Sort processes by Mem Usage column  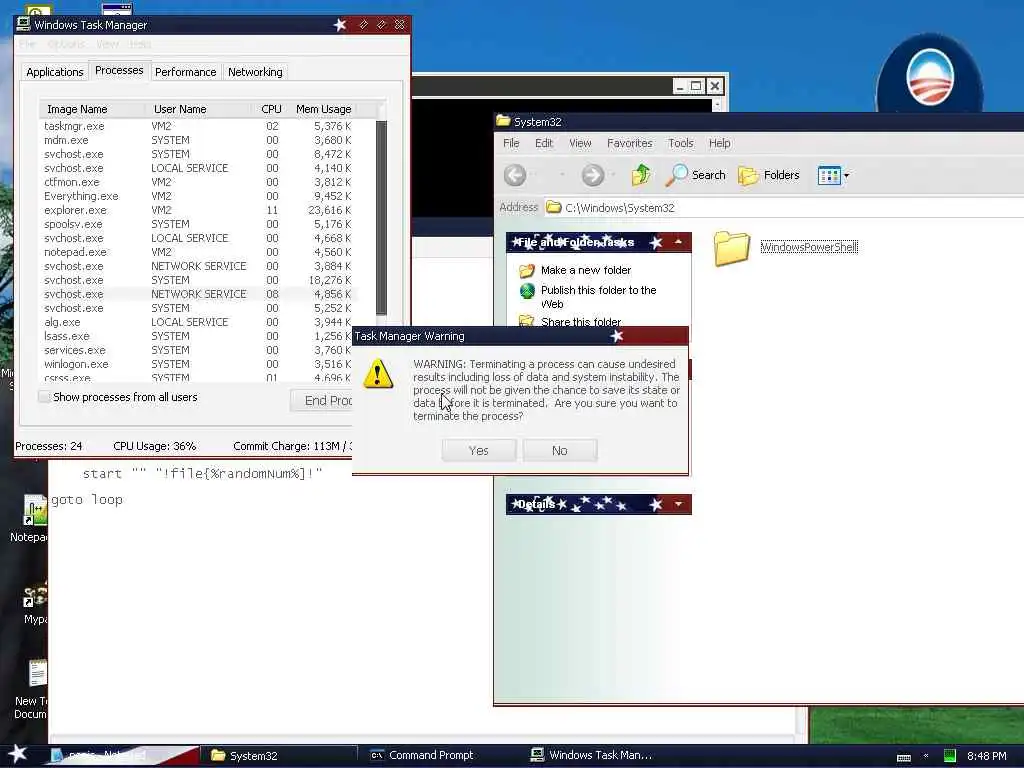pos(323,109)
